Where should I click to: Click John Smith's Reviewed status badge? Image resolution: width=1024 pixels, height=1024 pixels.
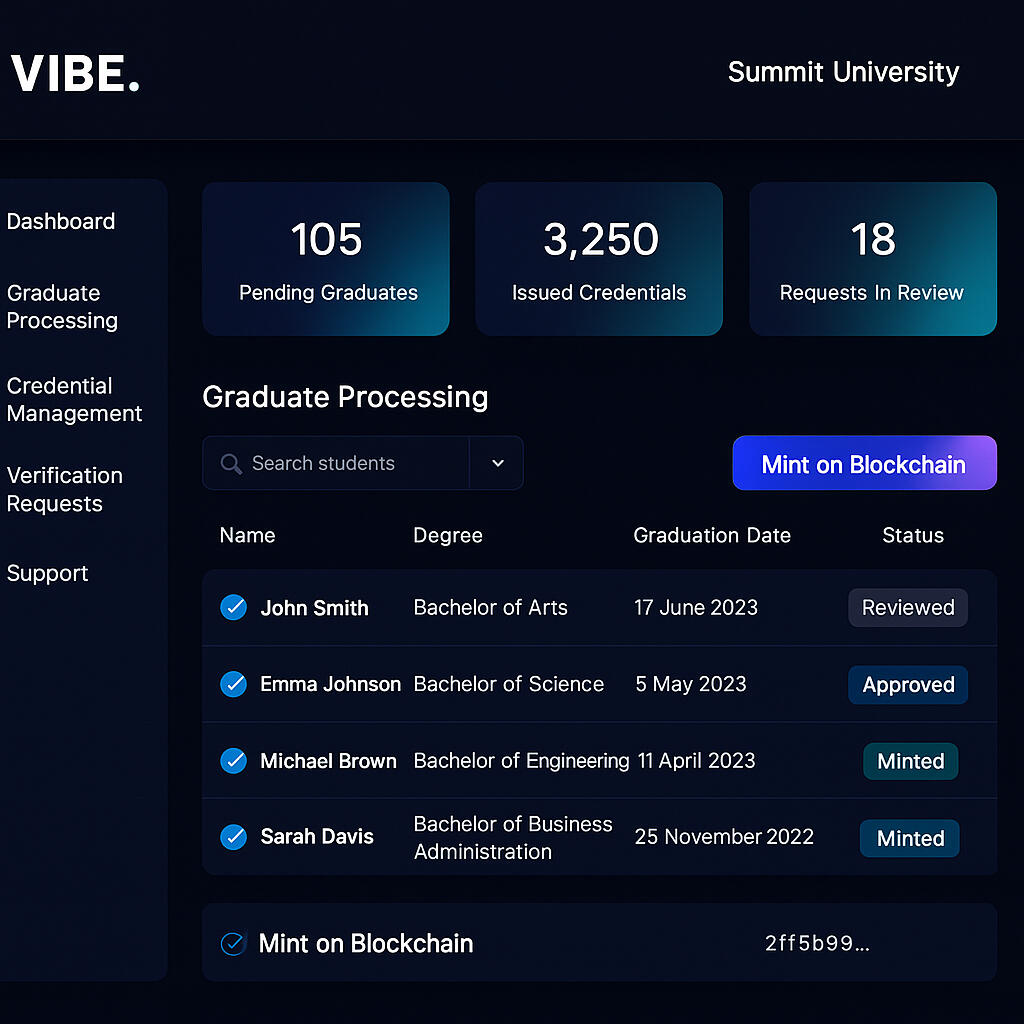[908, 607]
